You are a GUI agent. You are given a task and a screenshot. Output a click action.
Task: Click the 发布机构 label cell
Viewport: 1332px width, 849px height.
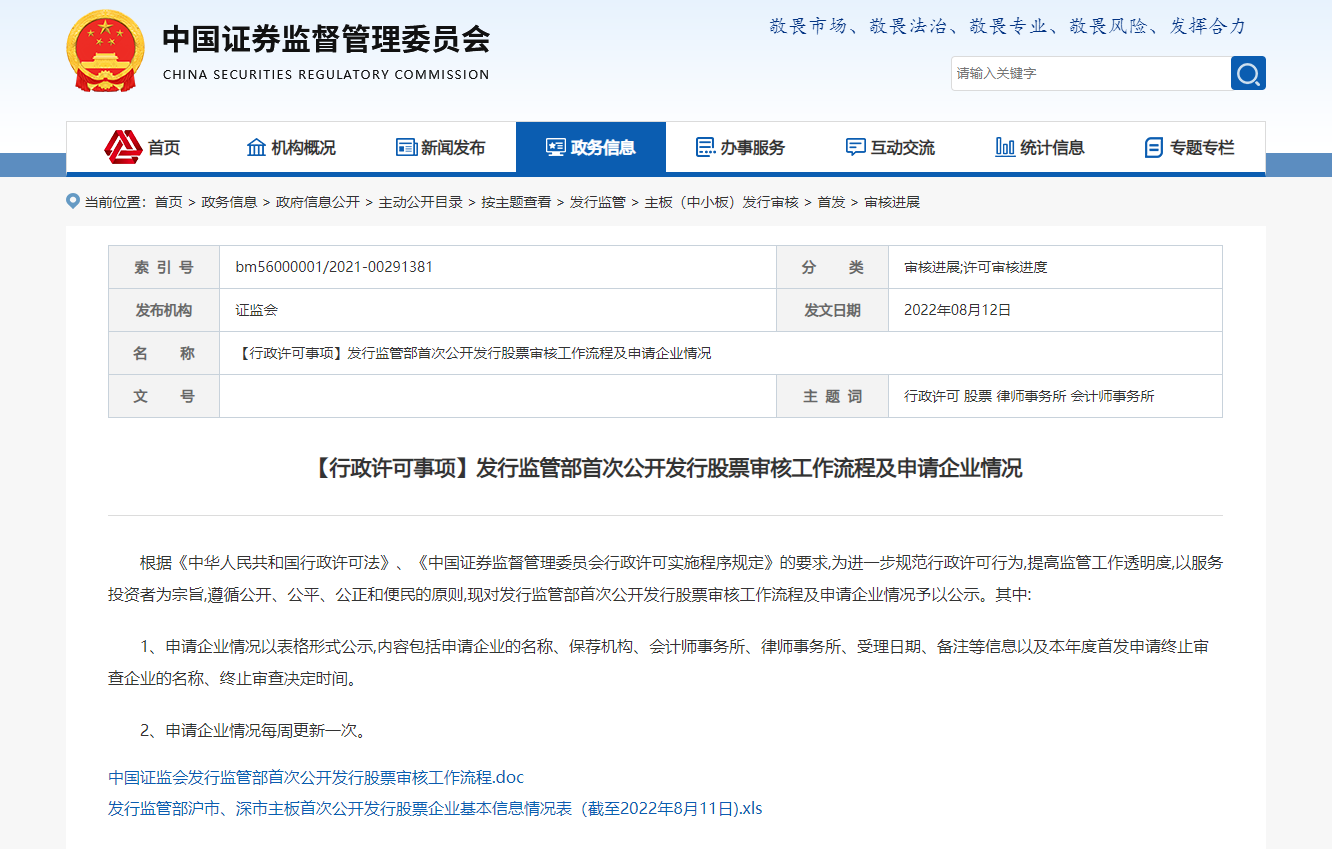[164, 310]
